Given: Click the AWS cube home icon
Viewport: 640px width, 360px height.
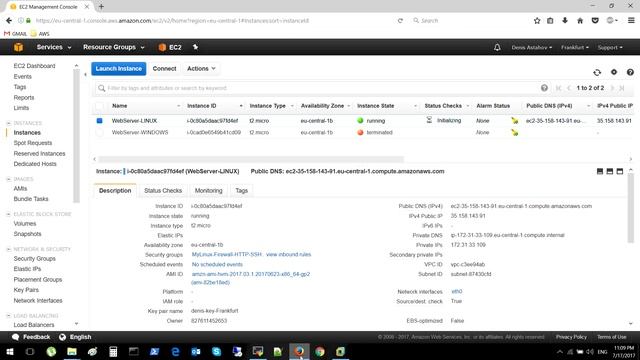Looking at the screenshot, I should [x=18, y=47].
